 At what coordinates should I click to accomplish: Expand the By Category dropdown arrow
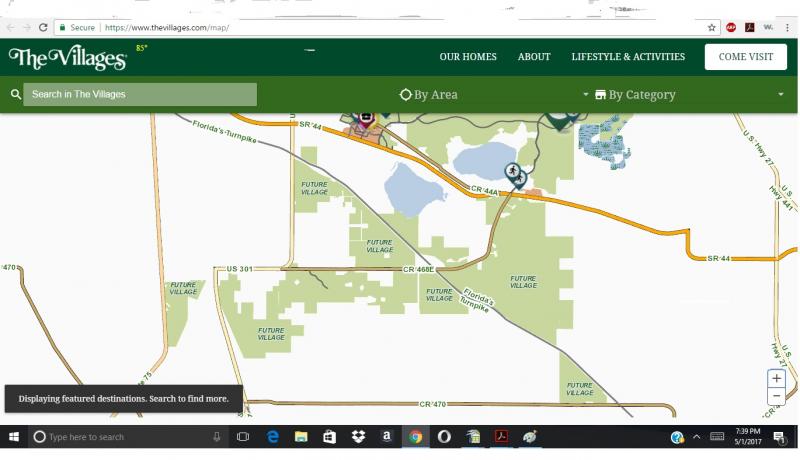pos(781,94)
